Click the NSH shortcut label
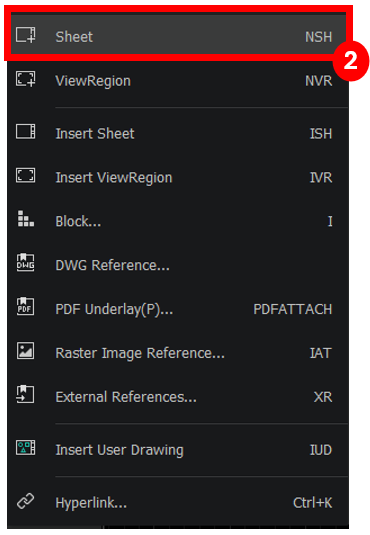Screen dimensions: 370x535 tap(318, 37)
